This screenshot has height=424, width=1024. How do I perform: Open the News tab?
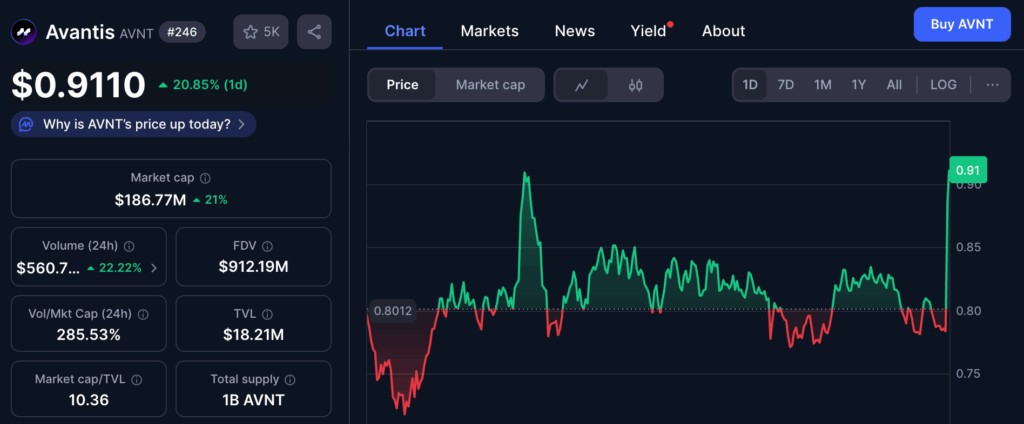(x=575, y=31)
